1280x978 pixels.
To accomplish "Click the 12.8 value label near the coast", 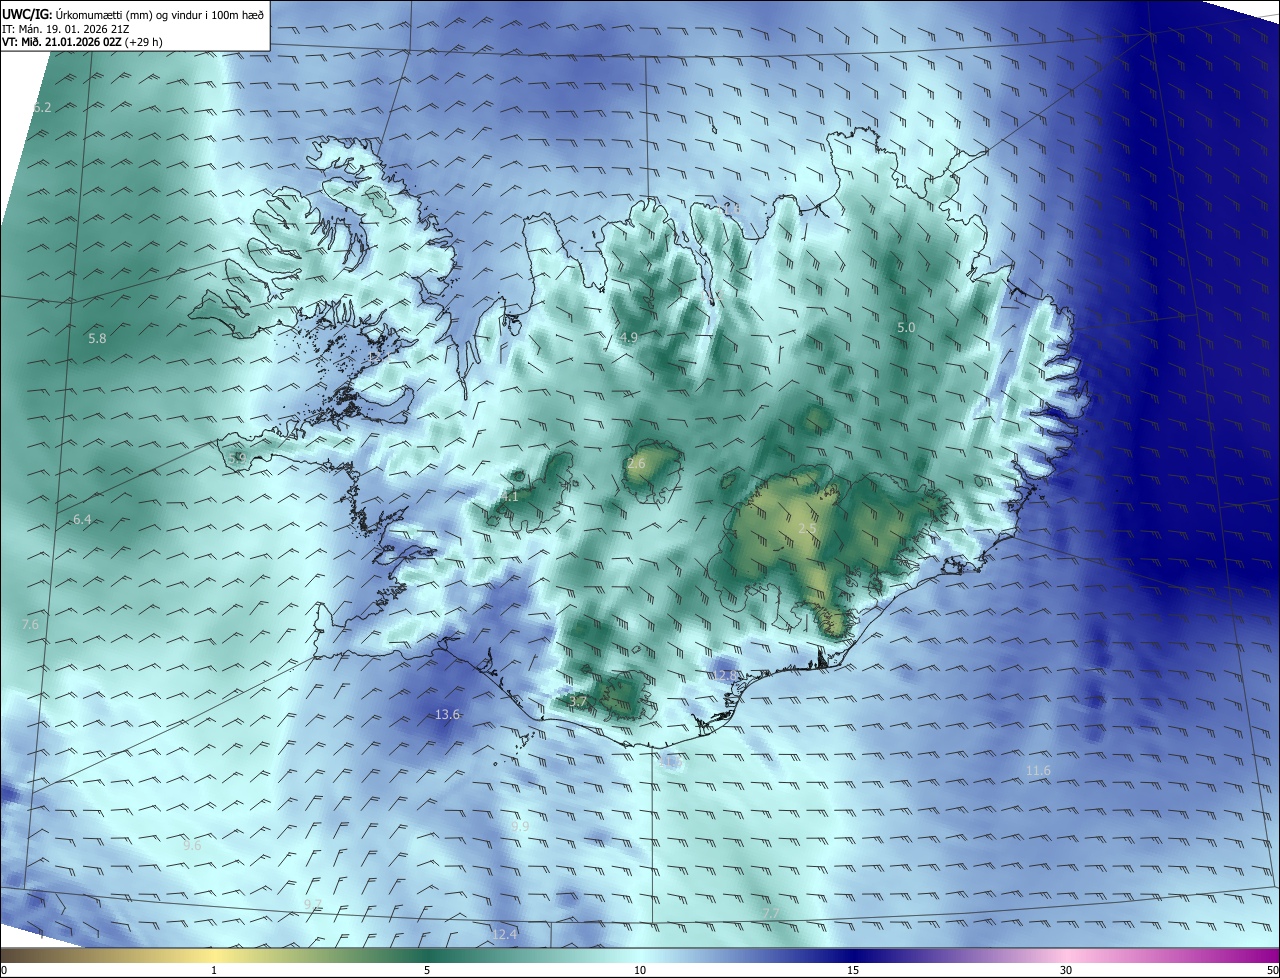I will (x=724, y=676).
